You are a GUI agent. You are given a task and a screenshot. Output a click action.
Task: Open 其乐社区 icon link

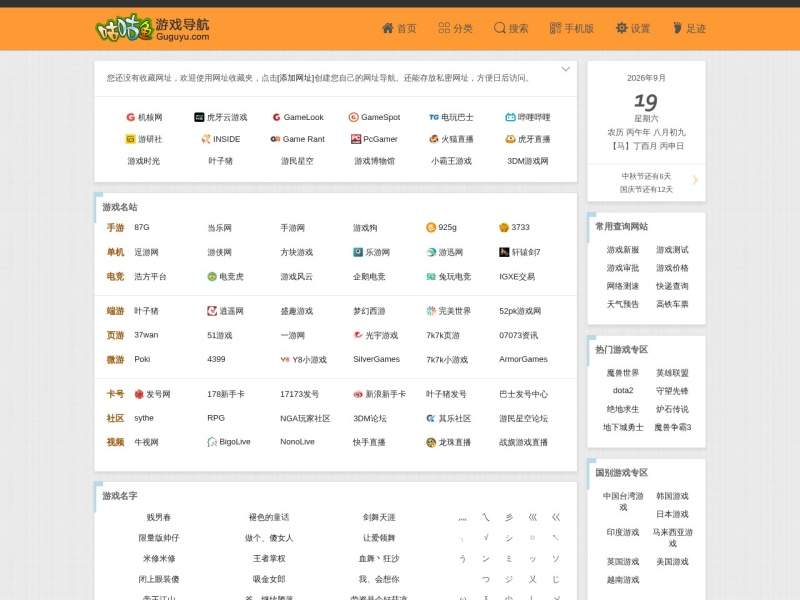coord(448,418)
